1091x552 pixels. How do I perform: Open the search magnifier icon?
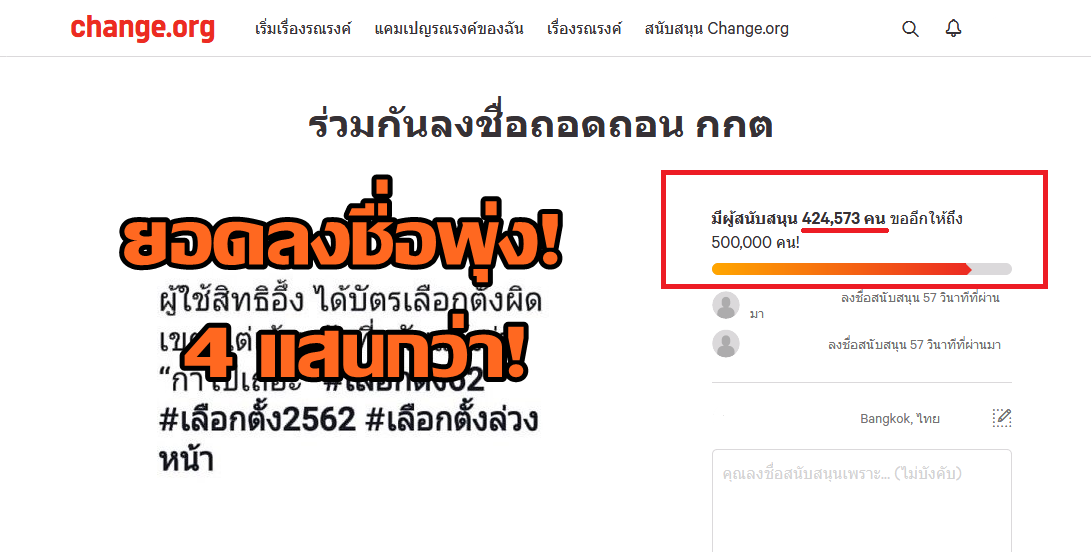click(x=910, y=29)
